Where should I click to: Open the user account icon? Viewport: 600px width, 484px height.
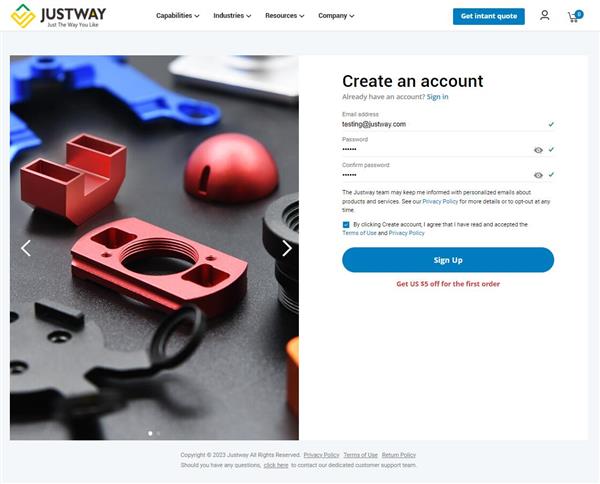click(x=545, y=16)
